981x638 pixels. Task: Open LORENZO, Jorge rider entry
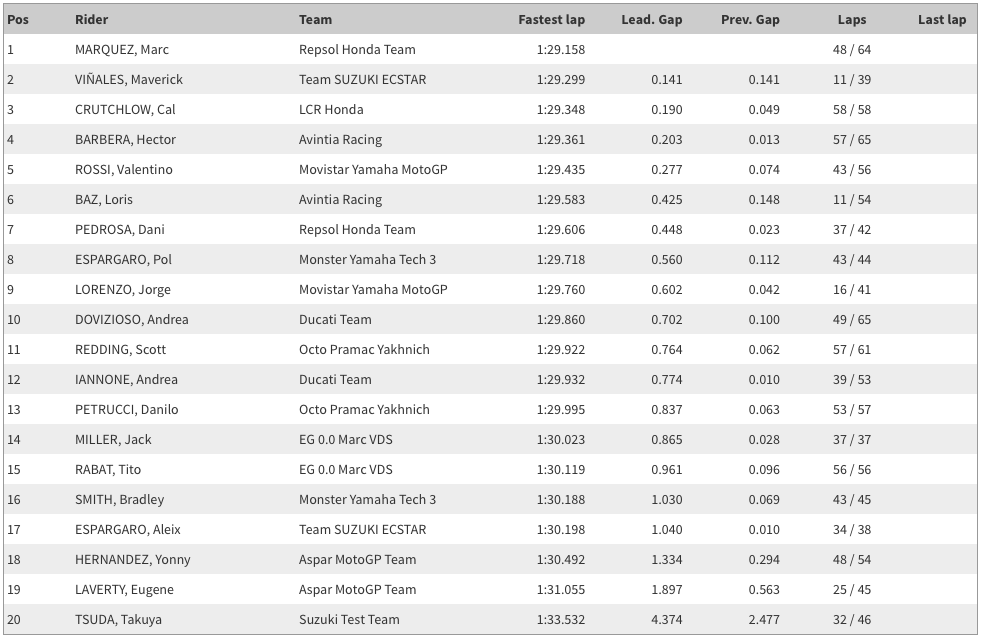pos(123,289)
